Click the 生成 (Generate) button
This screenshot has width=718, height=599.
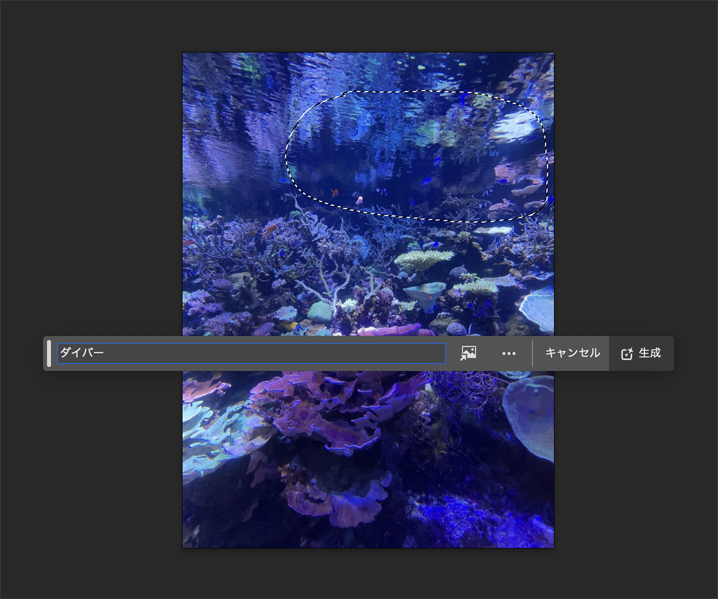(x=641, y=353)
